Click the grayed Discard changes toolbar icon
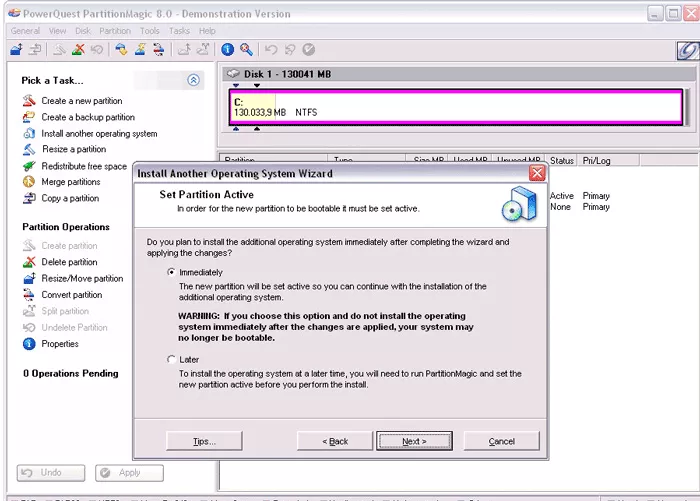This screenshot has width=700, height=501. click(x=290, y=49)
